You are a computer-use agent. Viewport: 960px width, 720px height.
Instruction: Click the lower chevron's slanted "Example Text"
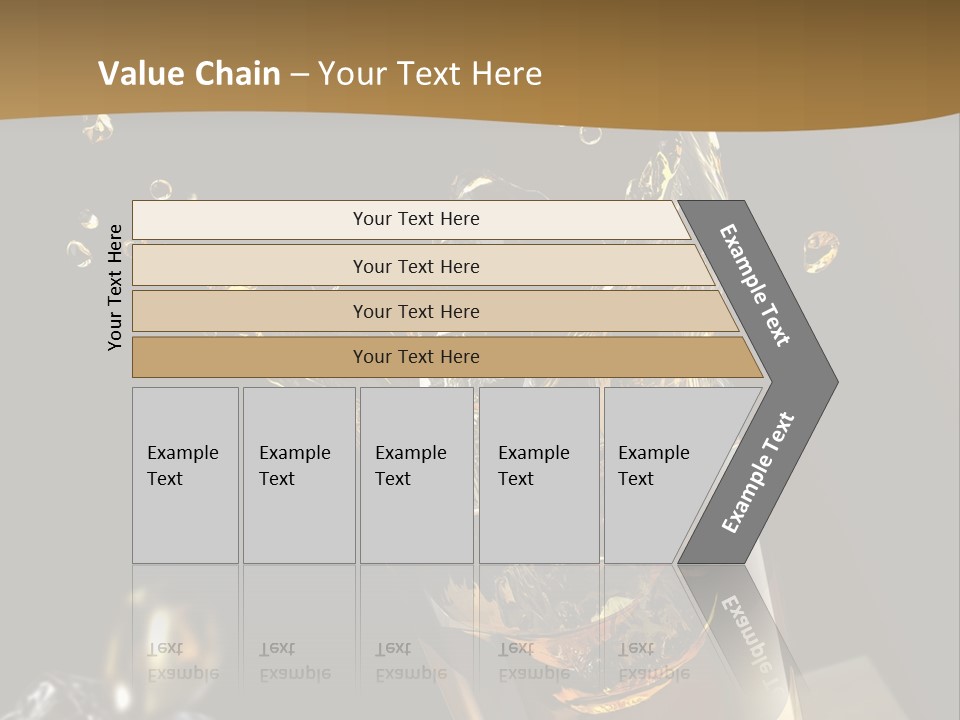pos(758,472)
